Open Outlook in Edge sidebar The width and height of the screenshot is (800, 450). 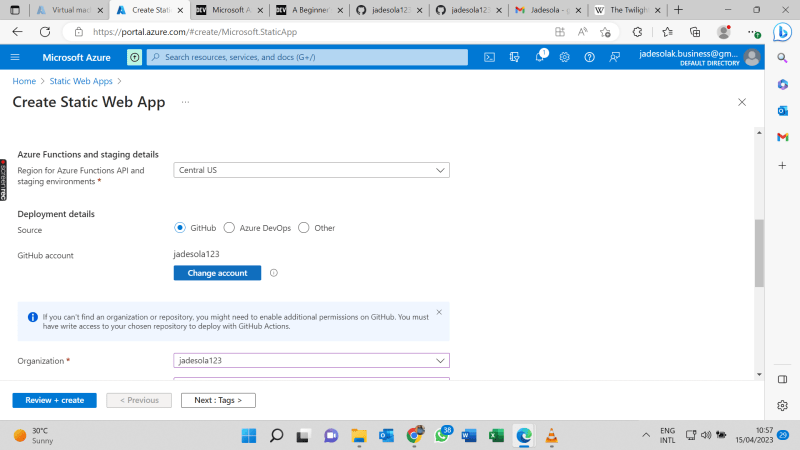[783, 111]
